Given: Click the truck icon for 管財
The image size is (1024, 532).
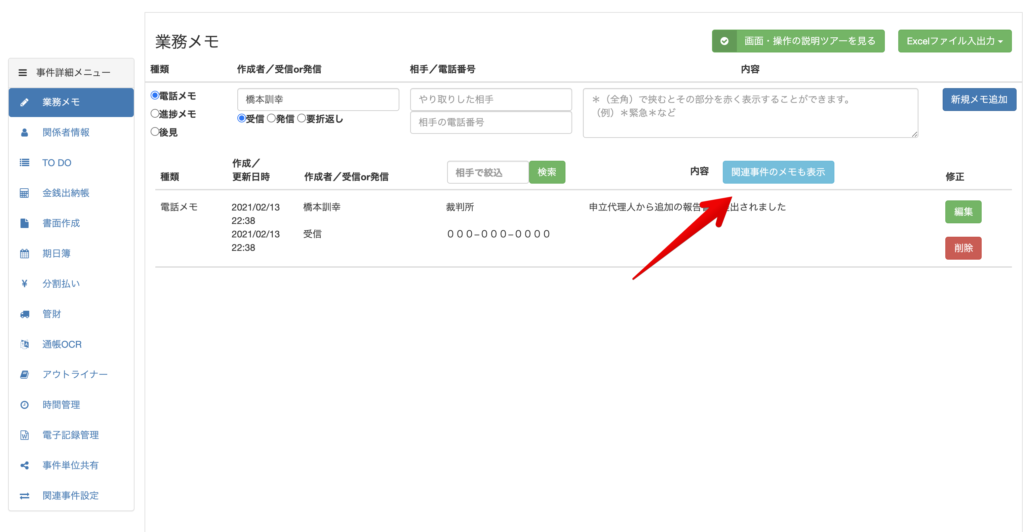Looking at the screenshot, I should point(24,314).
